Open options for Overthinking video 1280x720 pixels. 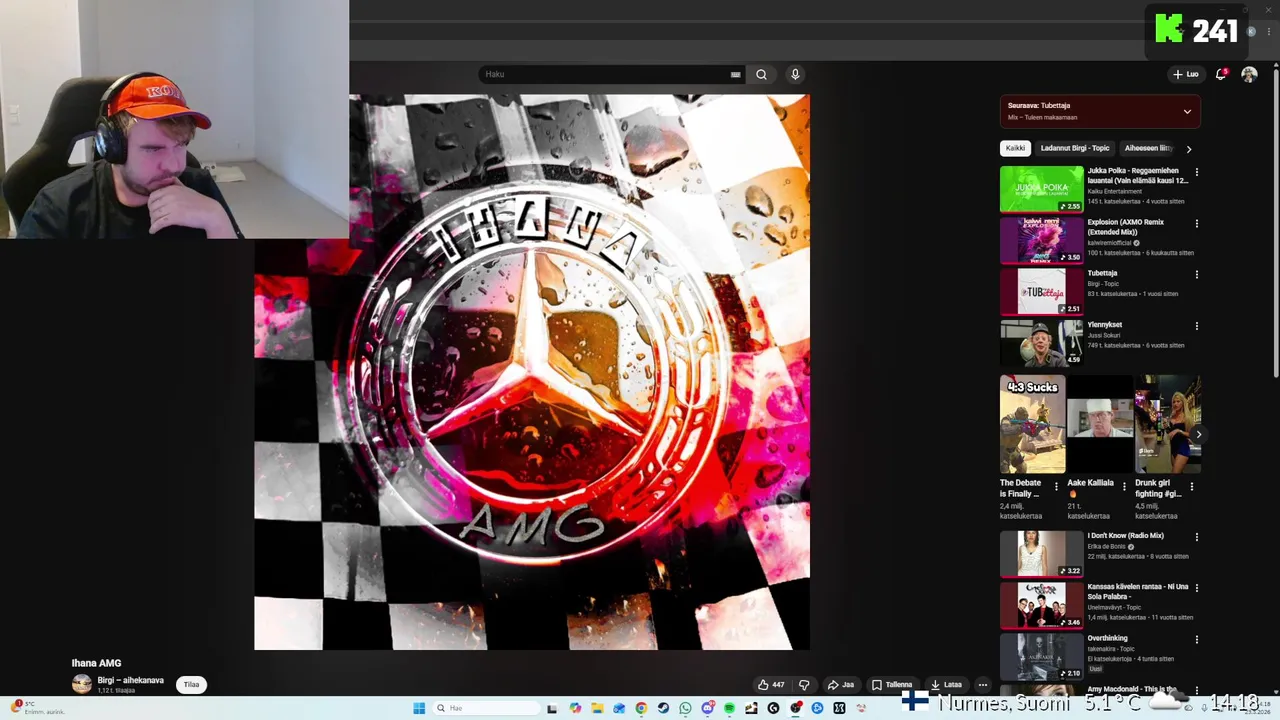pos(1196,639)
